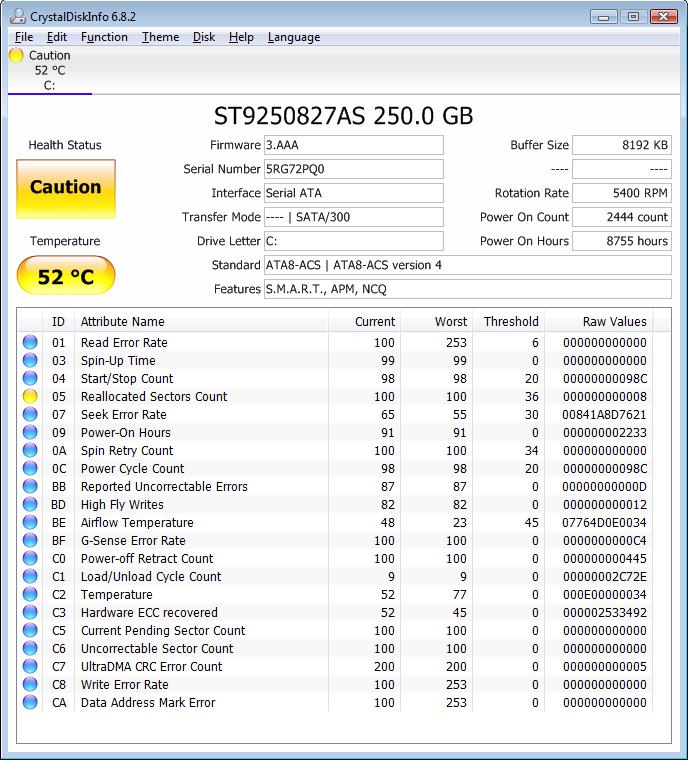The image size is (688, 760).
Task: Click the blue orb for Current Pending Sector Count
Action: [x=30, y=630]
